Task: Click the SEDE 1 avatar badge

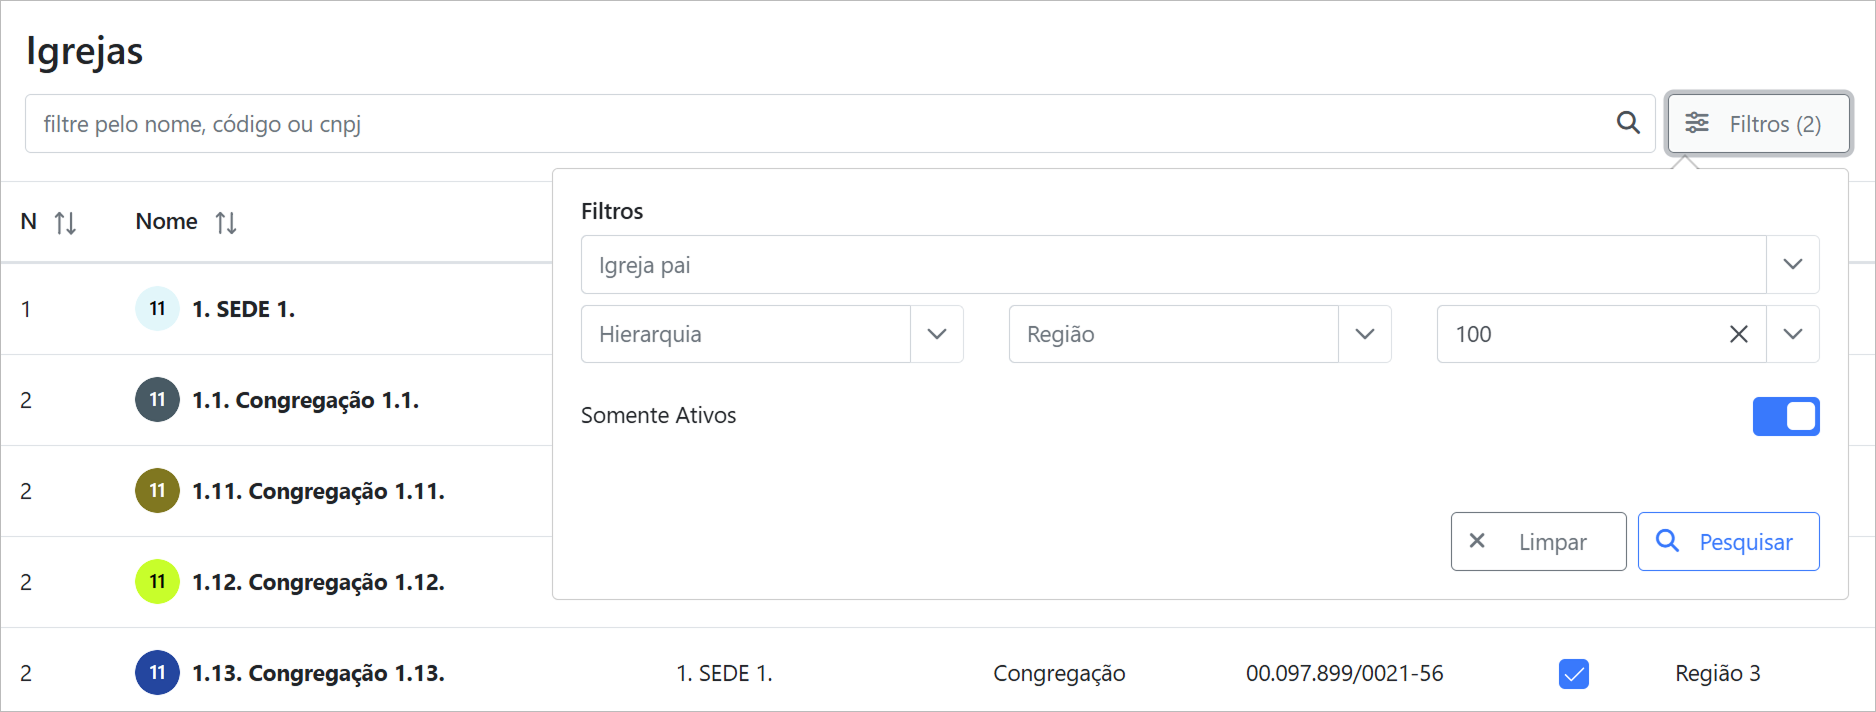Action: tap(157, 309)
